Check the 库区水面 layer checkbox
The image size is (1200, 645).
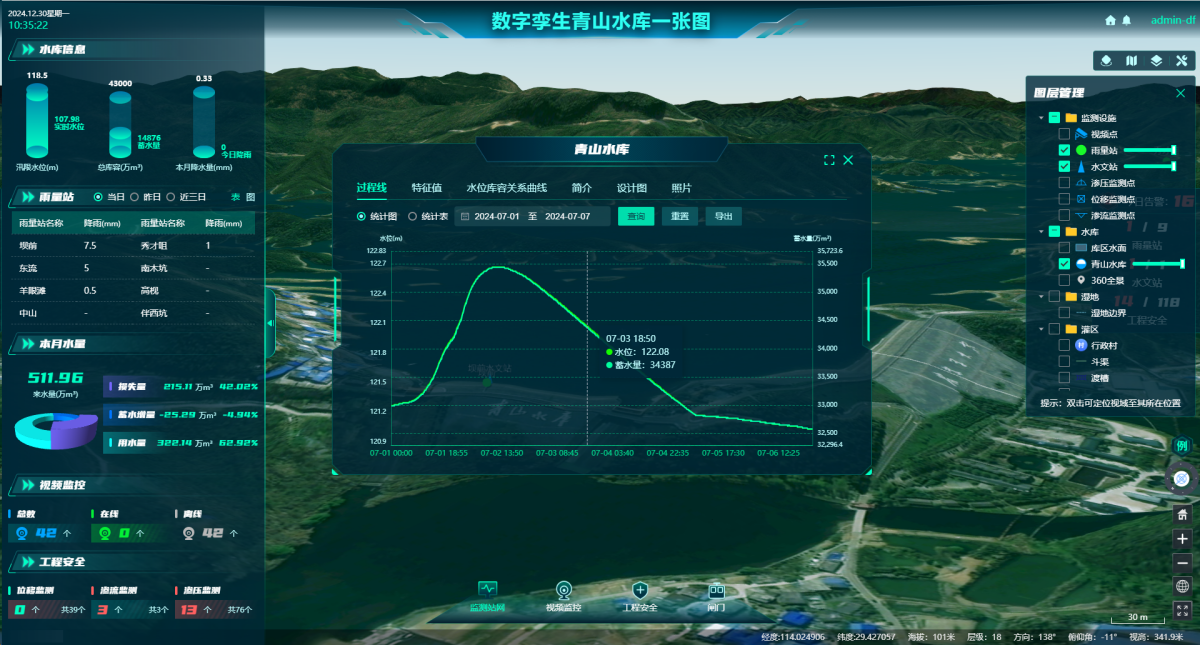pyautogui.click(x=1064, y=247)
